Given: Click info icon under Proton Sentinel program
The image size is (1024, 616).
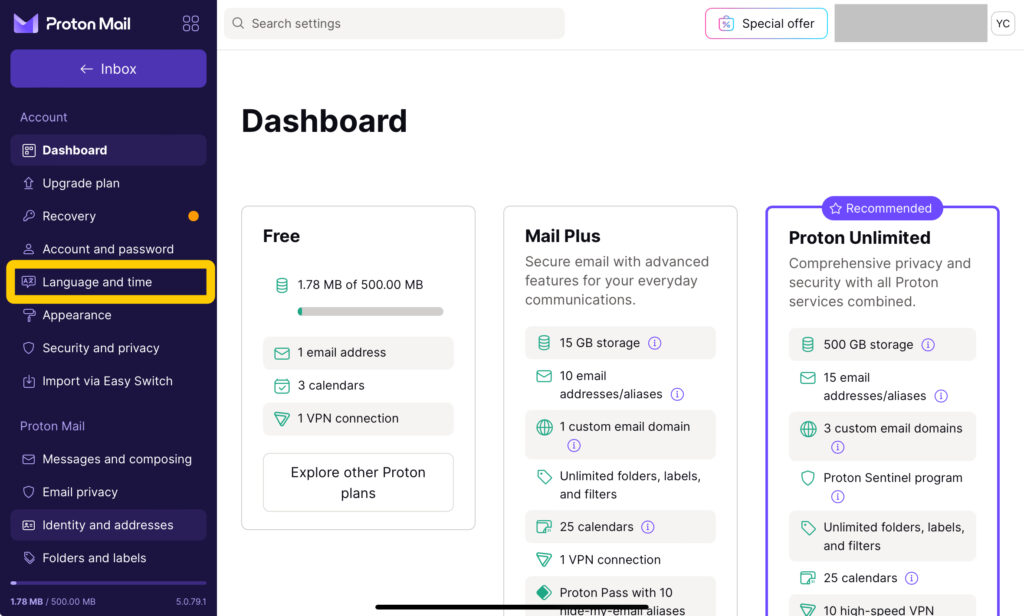Looking at the screenshot, I should (x=838, y=497).
